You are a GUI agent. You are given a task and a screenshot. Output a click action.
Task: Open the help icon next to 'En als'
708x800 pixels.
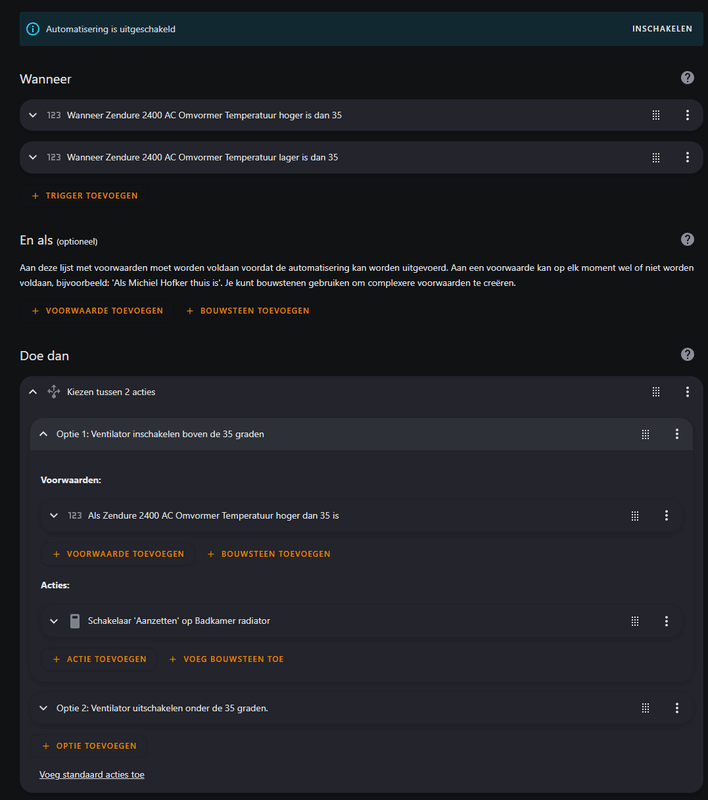point(687,239)
